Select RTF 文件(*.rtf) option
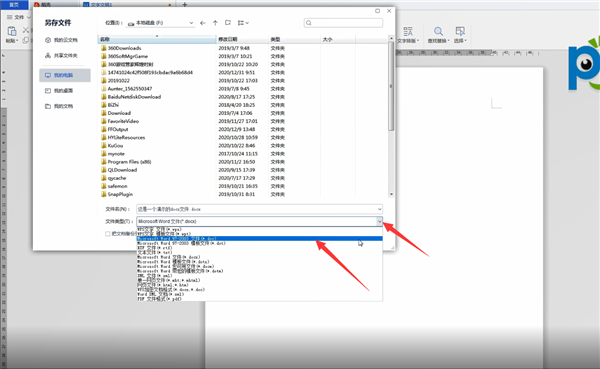 259,248
